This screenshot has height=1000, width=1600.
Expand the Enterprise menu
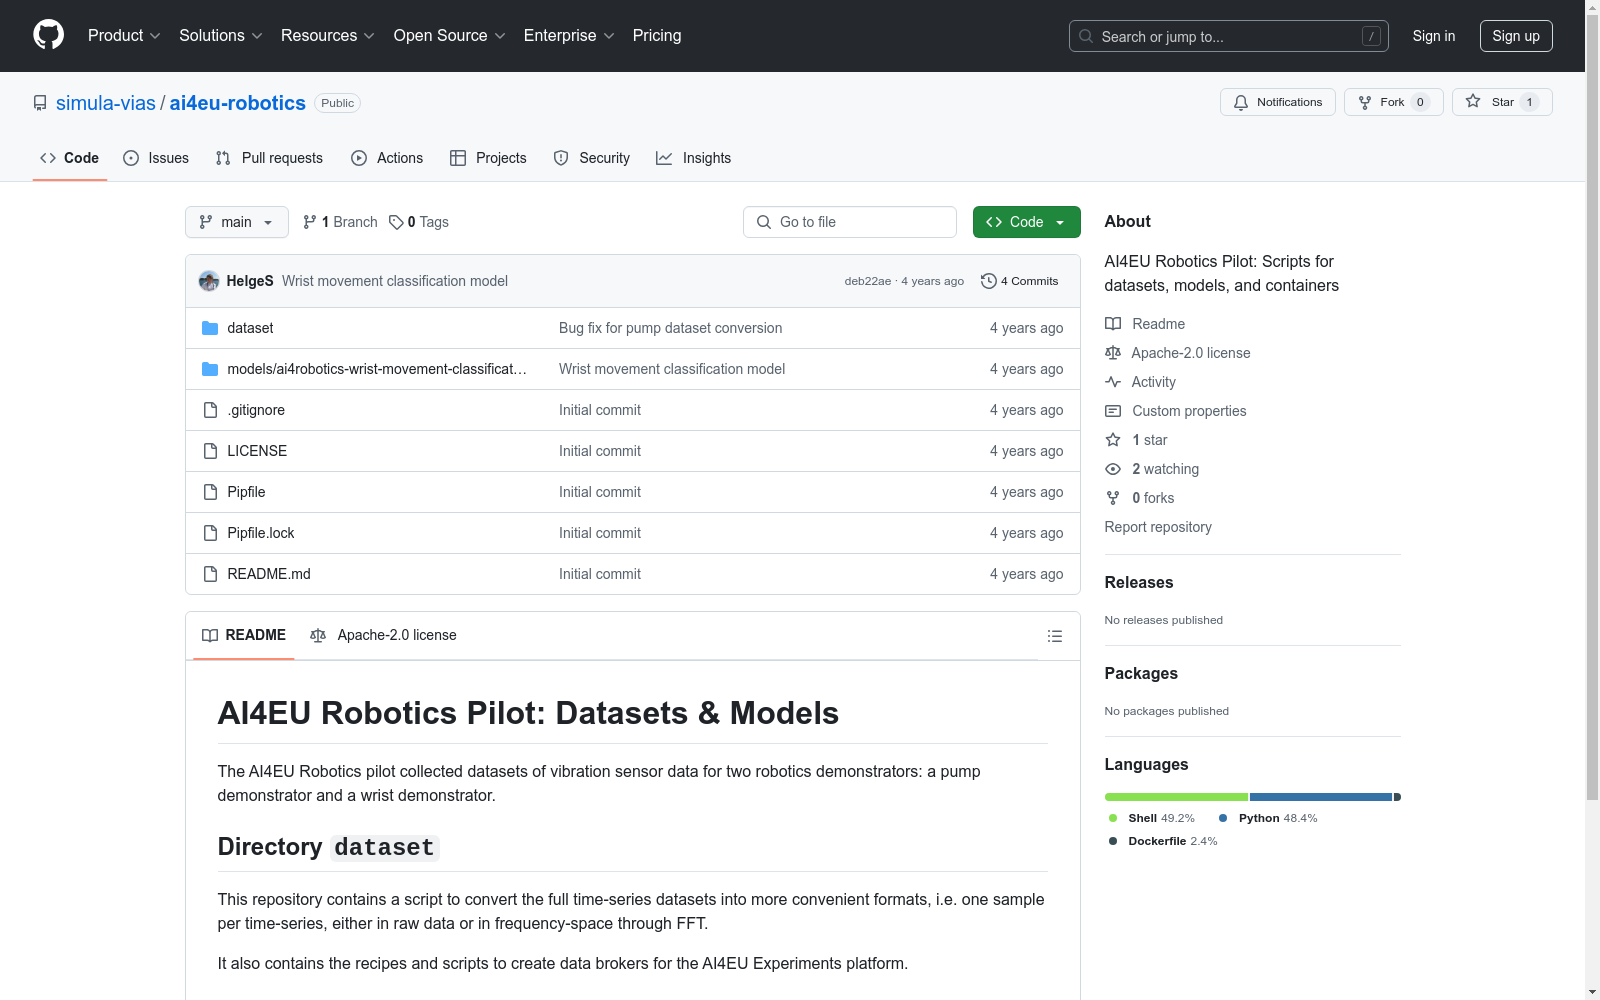point(569,36)
